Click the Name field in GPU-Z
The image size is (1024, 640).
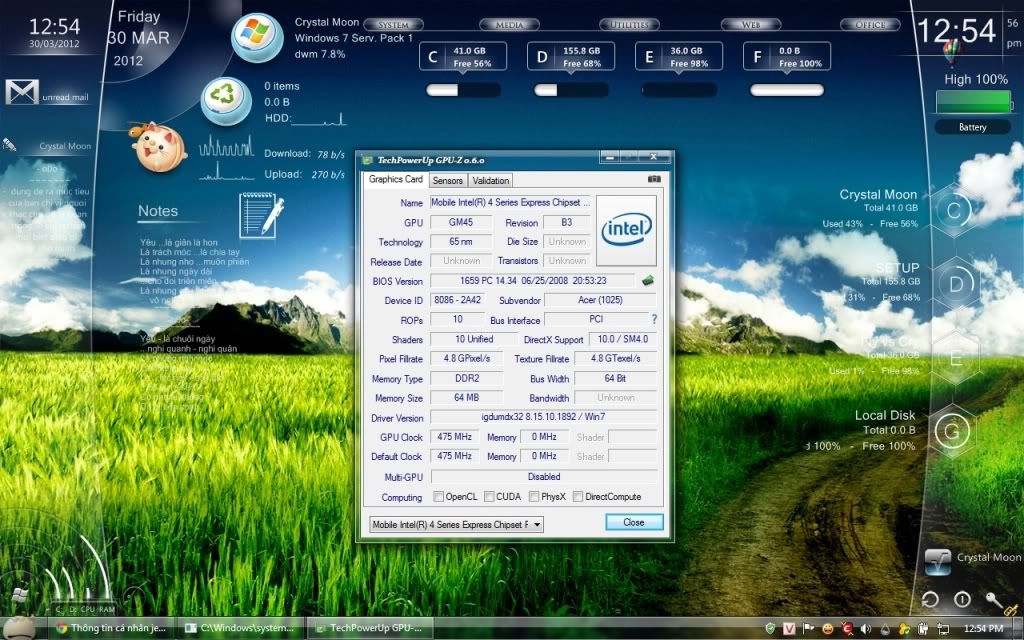510,202
